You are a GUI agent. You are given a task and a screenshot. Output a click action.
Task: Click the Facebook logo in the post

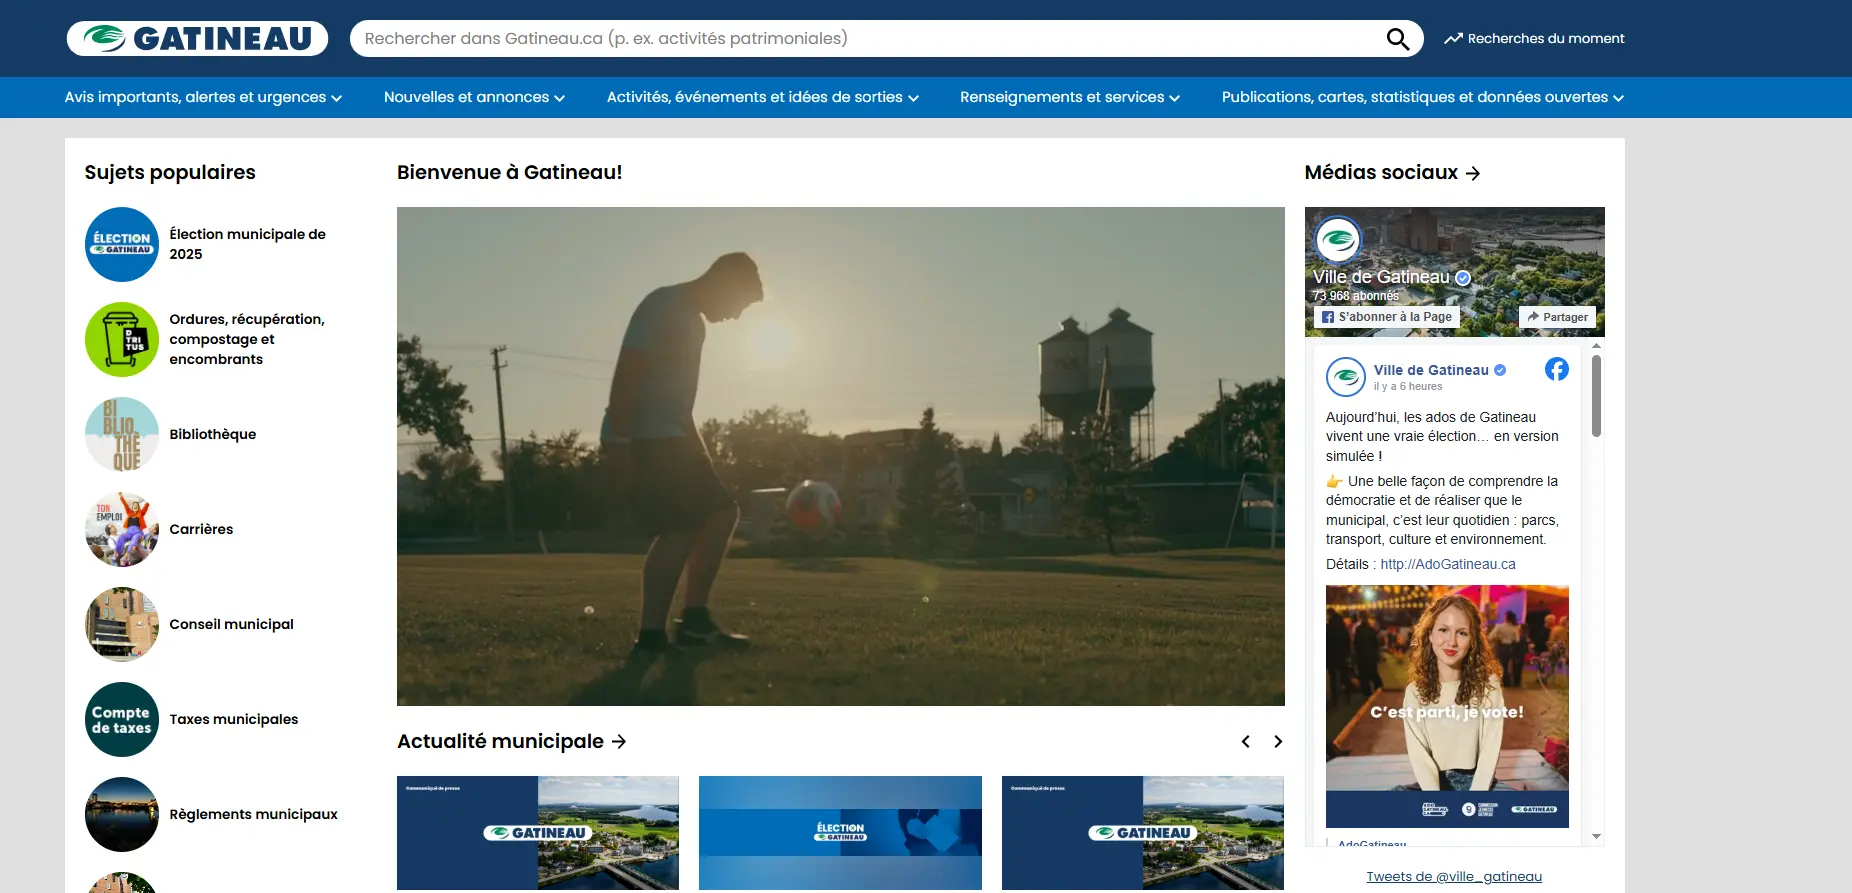click(x=1556, y=370)
